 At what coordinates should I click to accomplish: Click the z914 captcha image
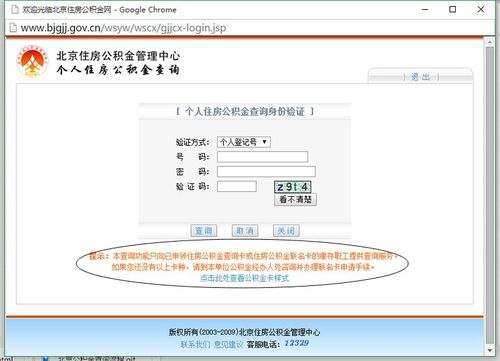[292, 187]
